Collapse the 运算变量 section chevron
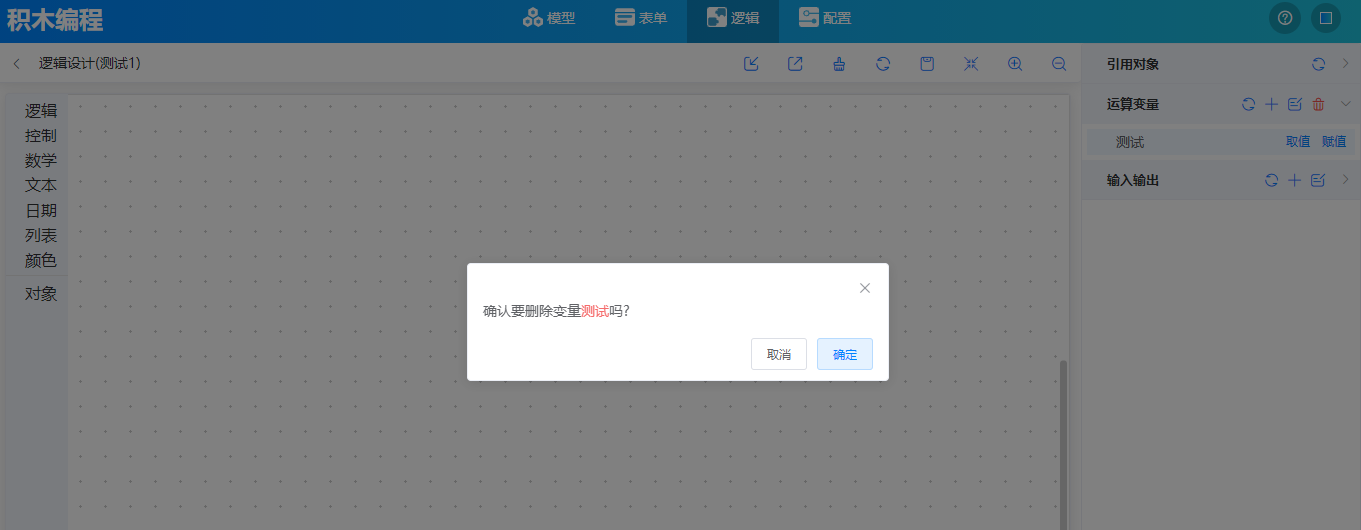1361x530 pixels. pyautogui.click(x=1345, y=104)
